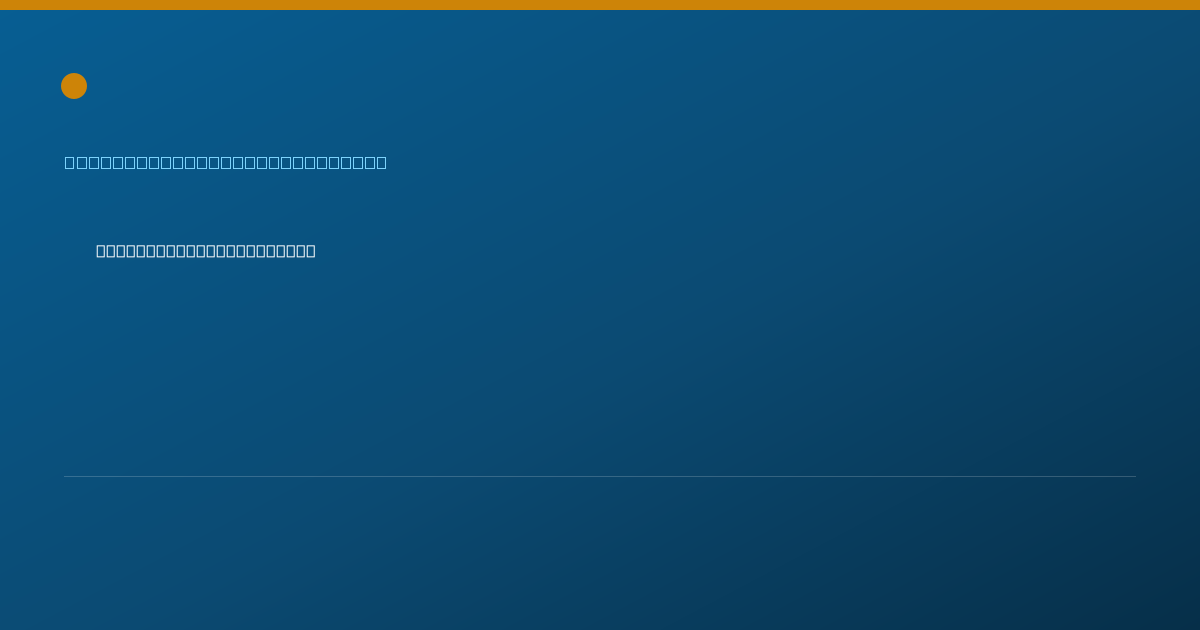Click left end of the divider line
The image size is (1200, 630).
[66, 476]
